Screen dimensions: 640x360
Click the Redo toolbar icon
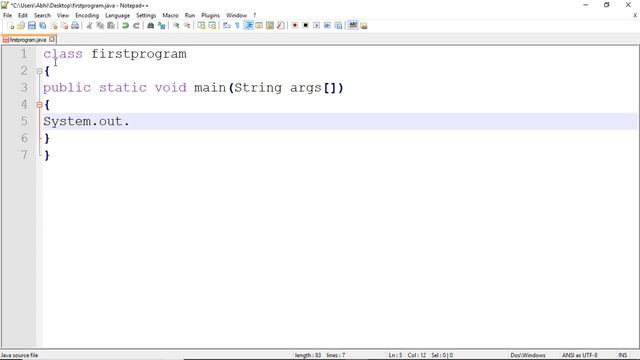[136, 26]
